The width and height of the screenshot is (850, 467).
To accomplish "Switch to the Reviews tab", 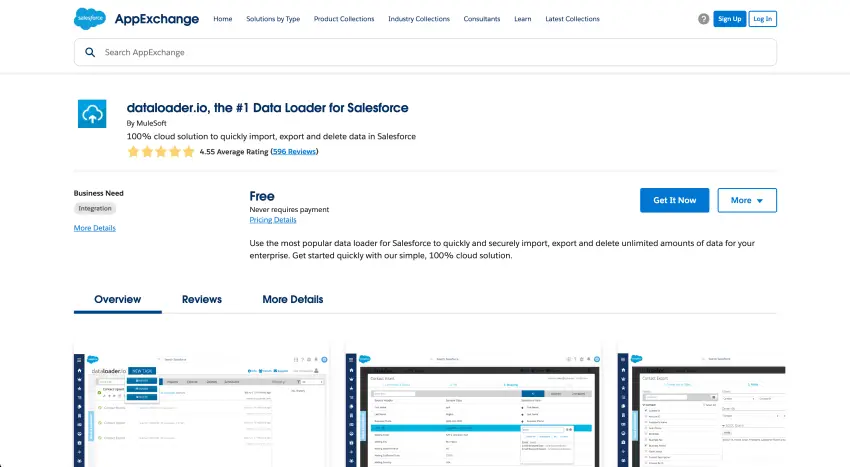I will tap(202, 299).
